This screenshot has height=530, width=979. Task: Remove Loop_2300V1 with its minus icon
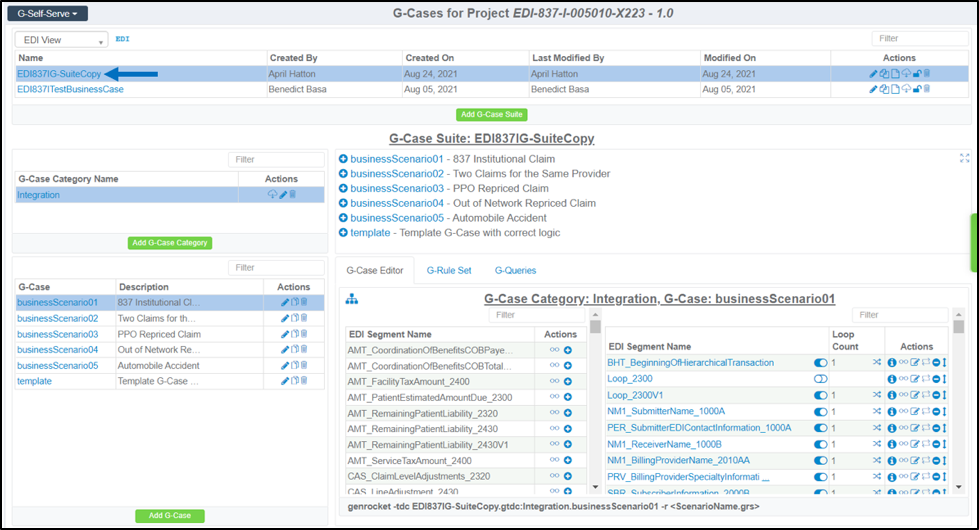click(936, 395)
